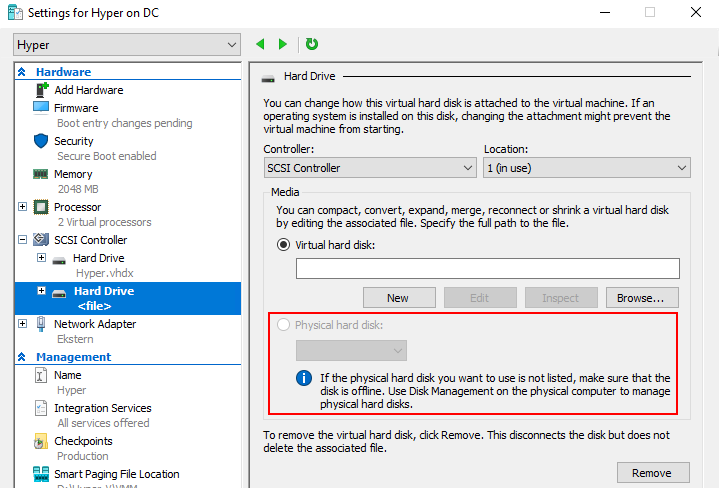Expand the Processor tree node
This screenshot has width=719, height=488.
point(22,207)
